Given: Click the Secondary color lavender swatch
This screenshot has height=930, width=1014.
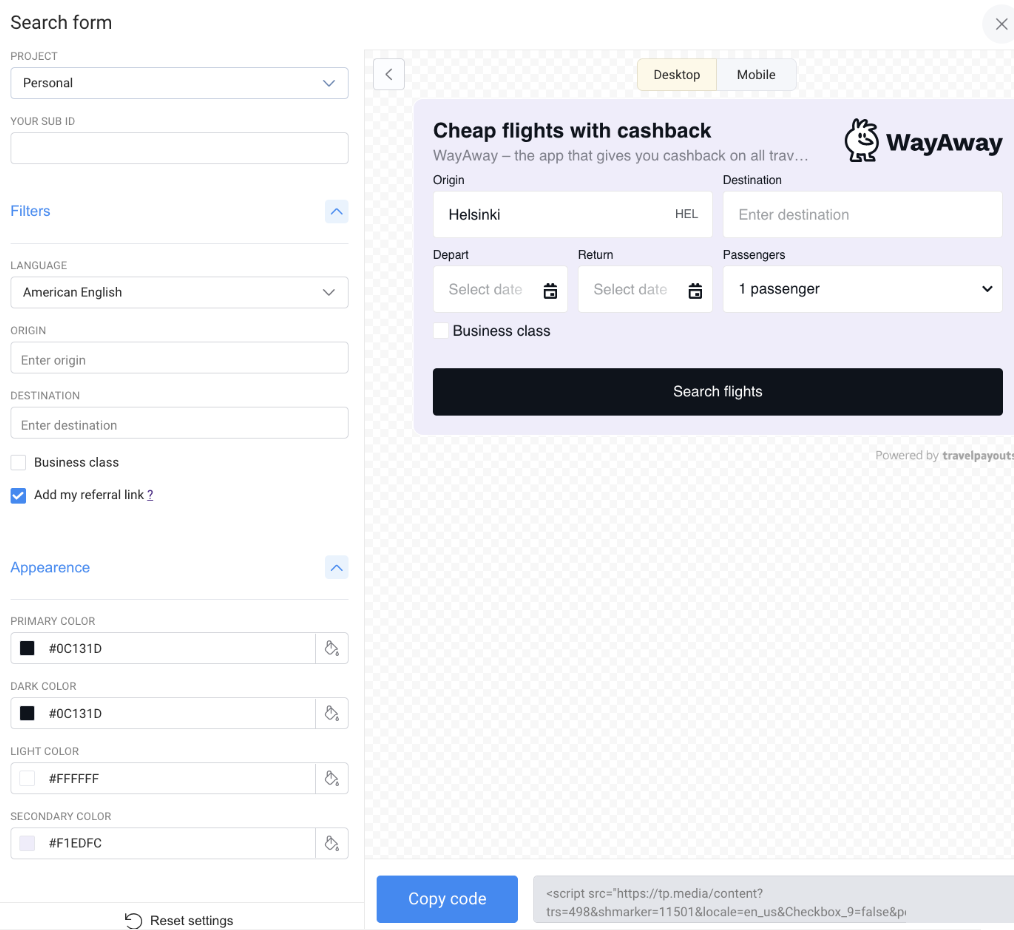Looking at the screenshot, I should coord(27,843).
